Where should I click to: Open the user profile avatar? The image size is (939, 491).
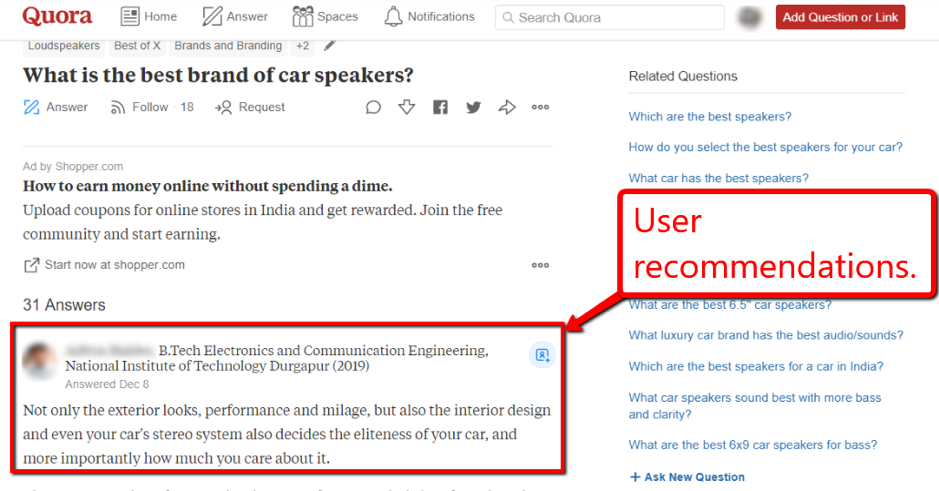pos(749,17)
